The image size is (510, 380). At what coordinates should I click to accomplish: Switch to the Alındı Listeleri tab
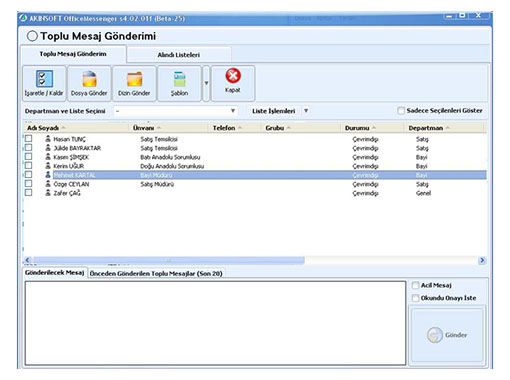179,55
